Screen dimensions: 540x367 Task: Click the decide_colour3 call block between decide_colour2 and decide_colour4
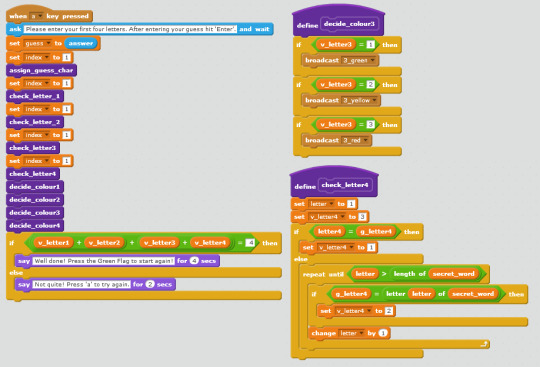click(35, 212)
